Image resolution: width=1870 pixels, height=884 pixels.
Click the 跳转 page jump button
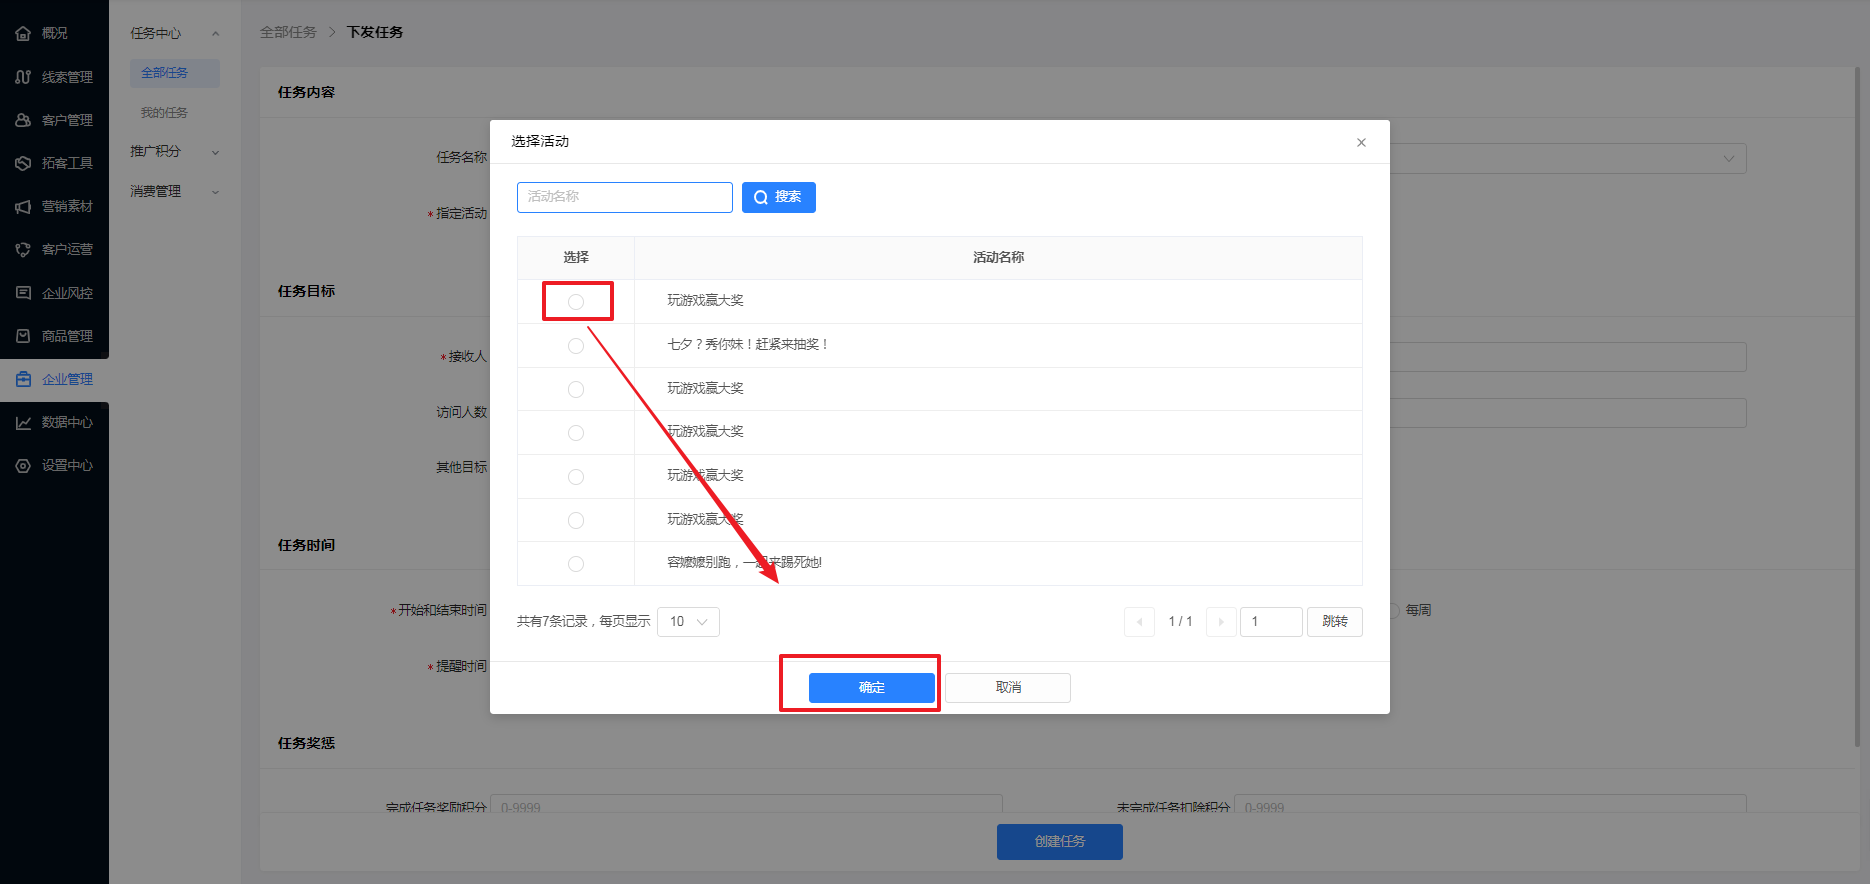(x=1334, y=622)
